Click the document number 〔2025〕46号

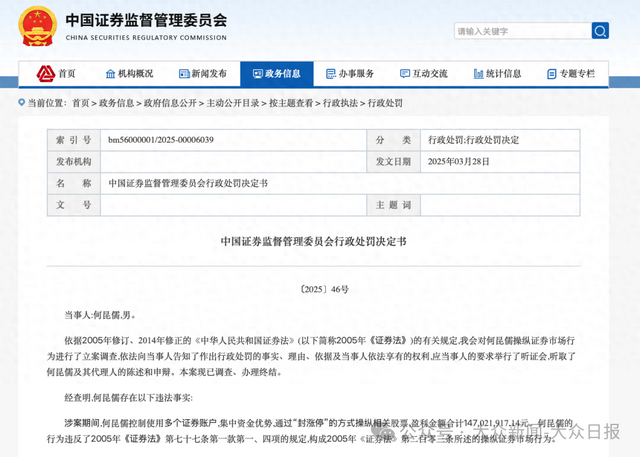tap(324, 289)
